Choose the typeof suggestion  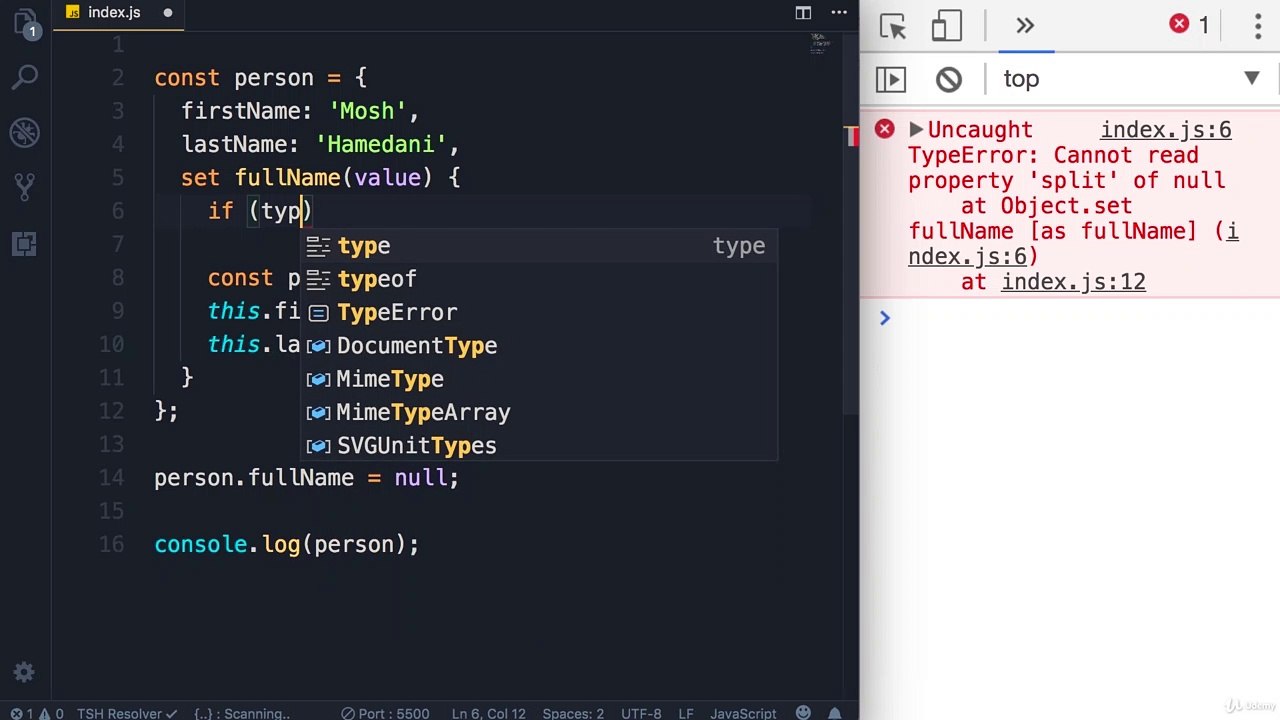coord(539,279)
